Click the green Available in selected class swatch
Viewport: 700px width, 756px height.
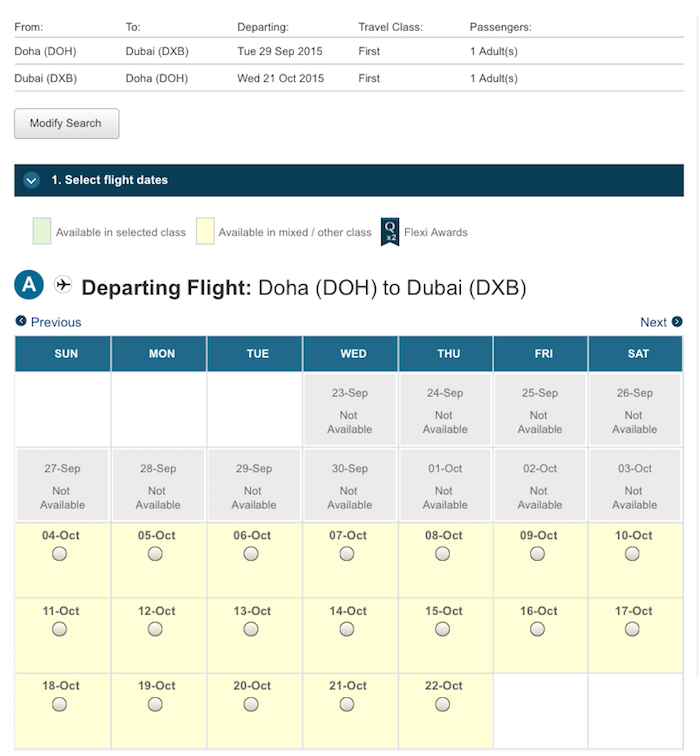coord(42,231)
